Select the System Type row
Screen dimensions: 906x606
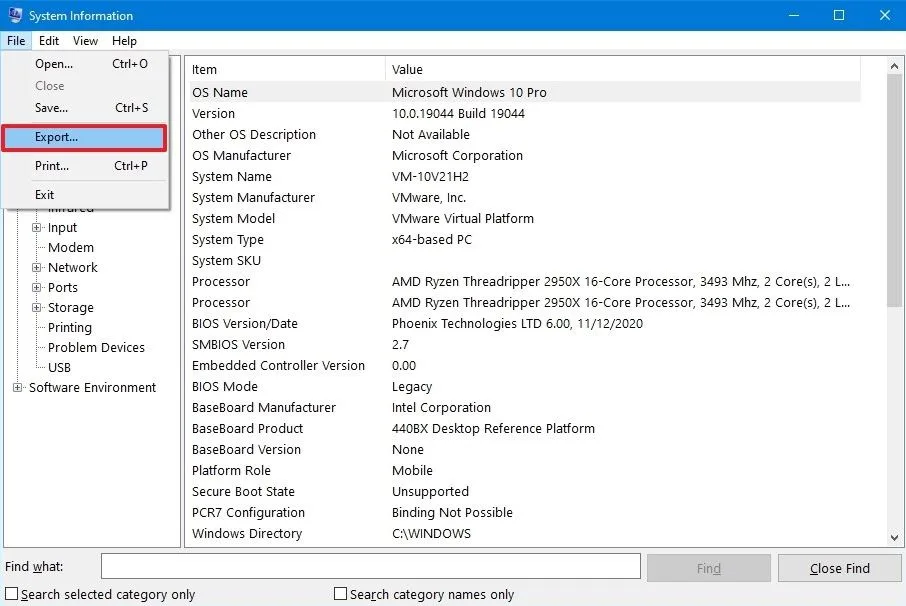click(525, 240)
